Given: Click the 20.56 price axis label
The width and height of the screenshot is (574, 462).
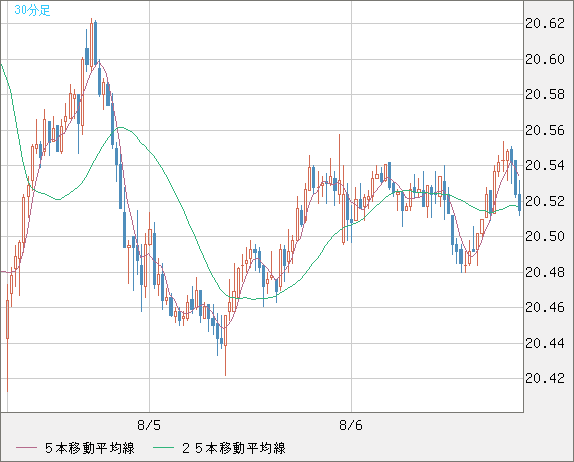Looking at the screenshot, I should 545,130.
